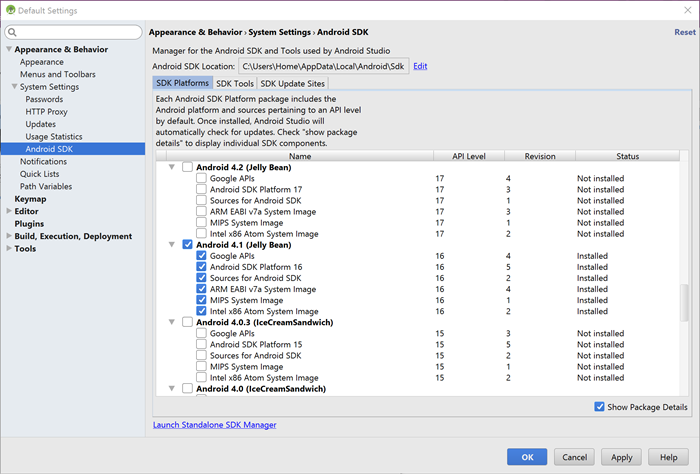Click the Android SDK Location path field
This screenshot has height=474, width=700.
(x=324, y=67)
